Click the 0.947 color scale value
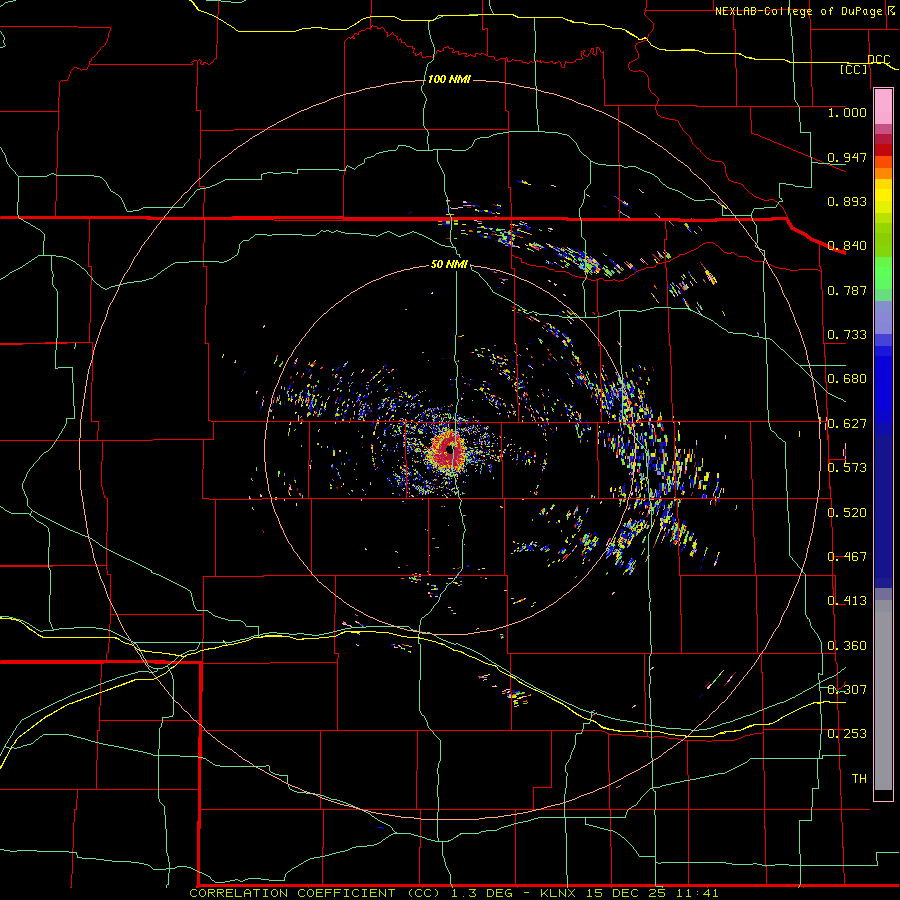 pos(847,157)
